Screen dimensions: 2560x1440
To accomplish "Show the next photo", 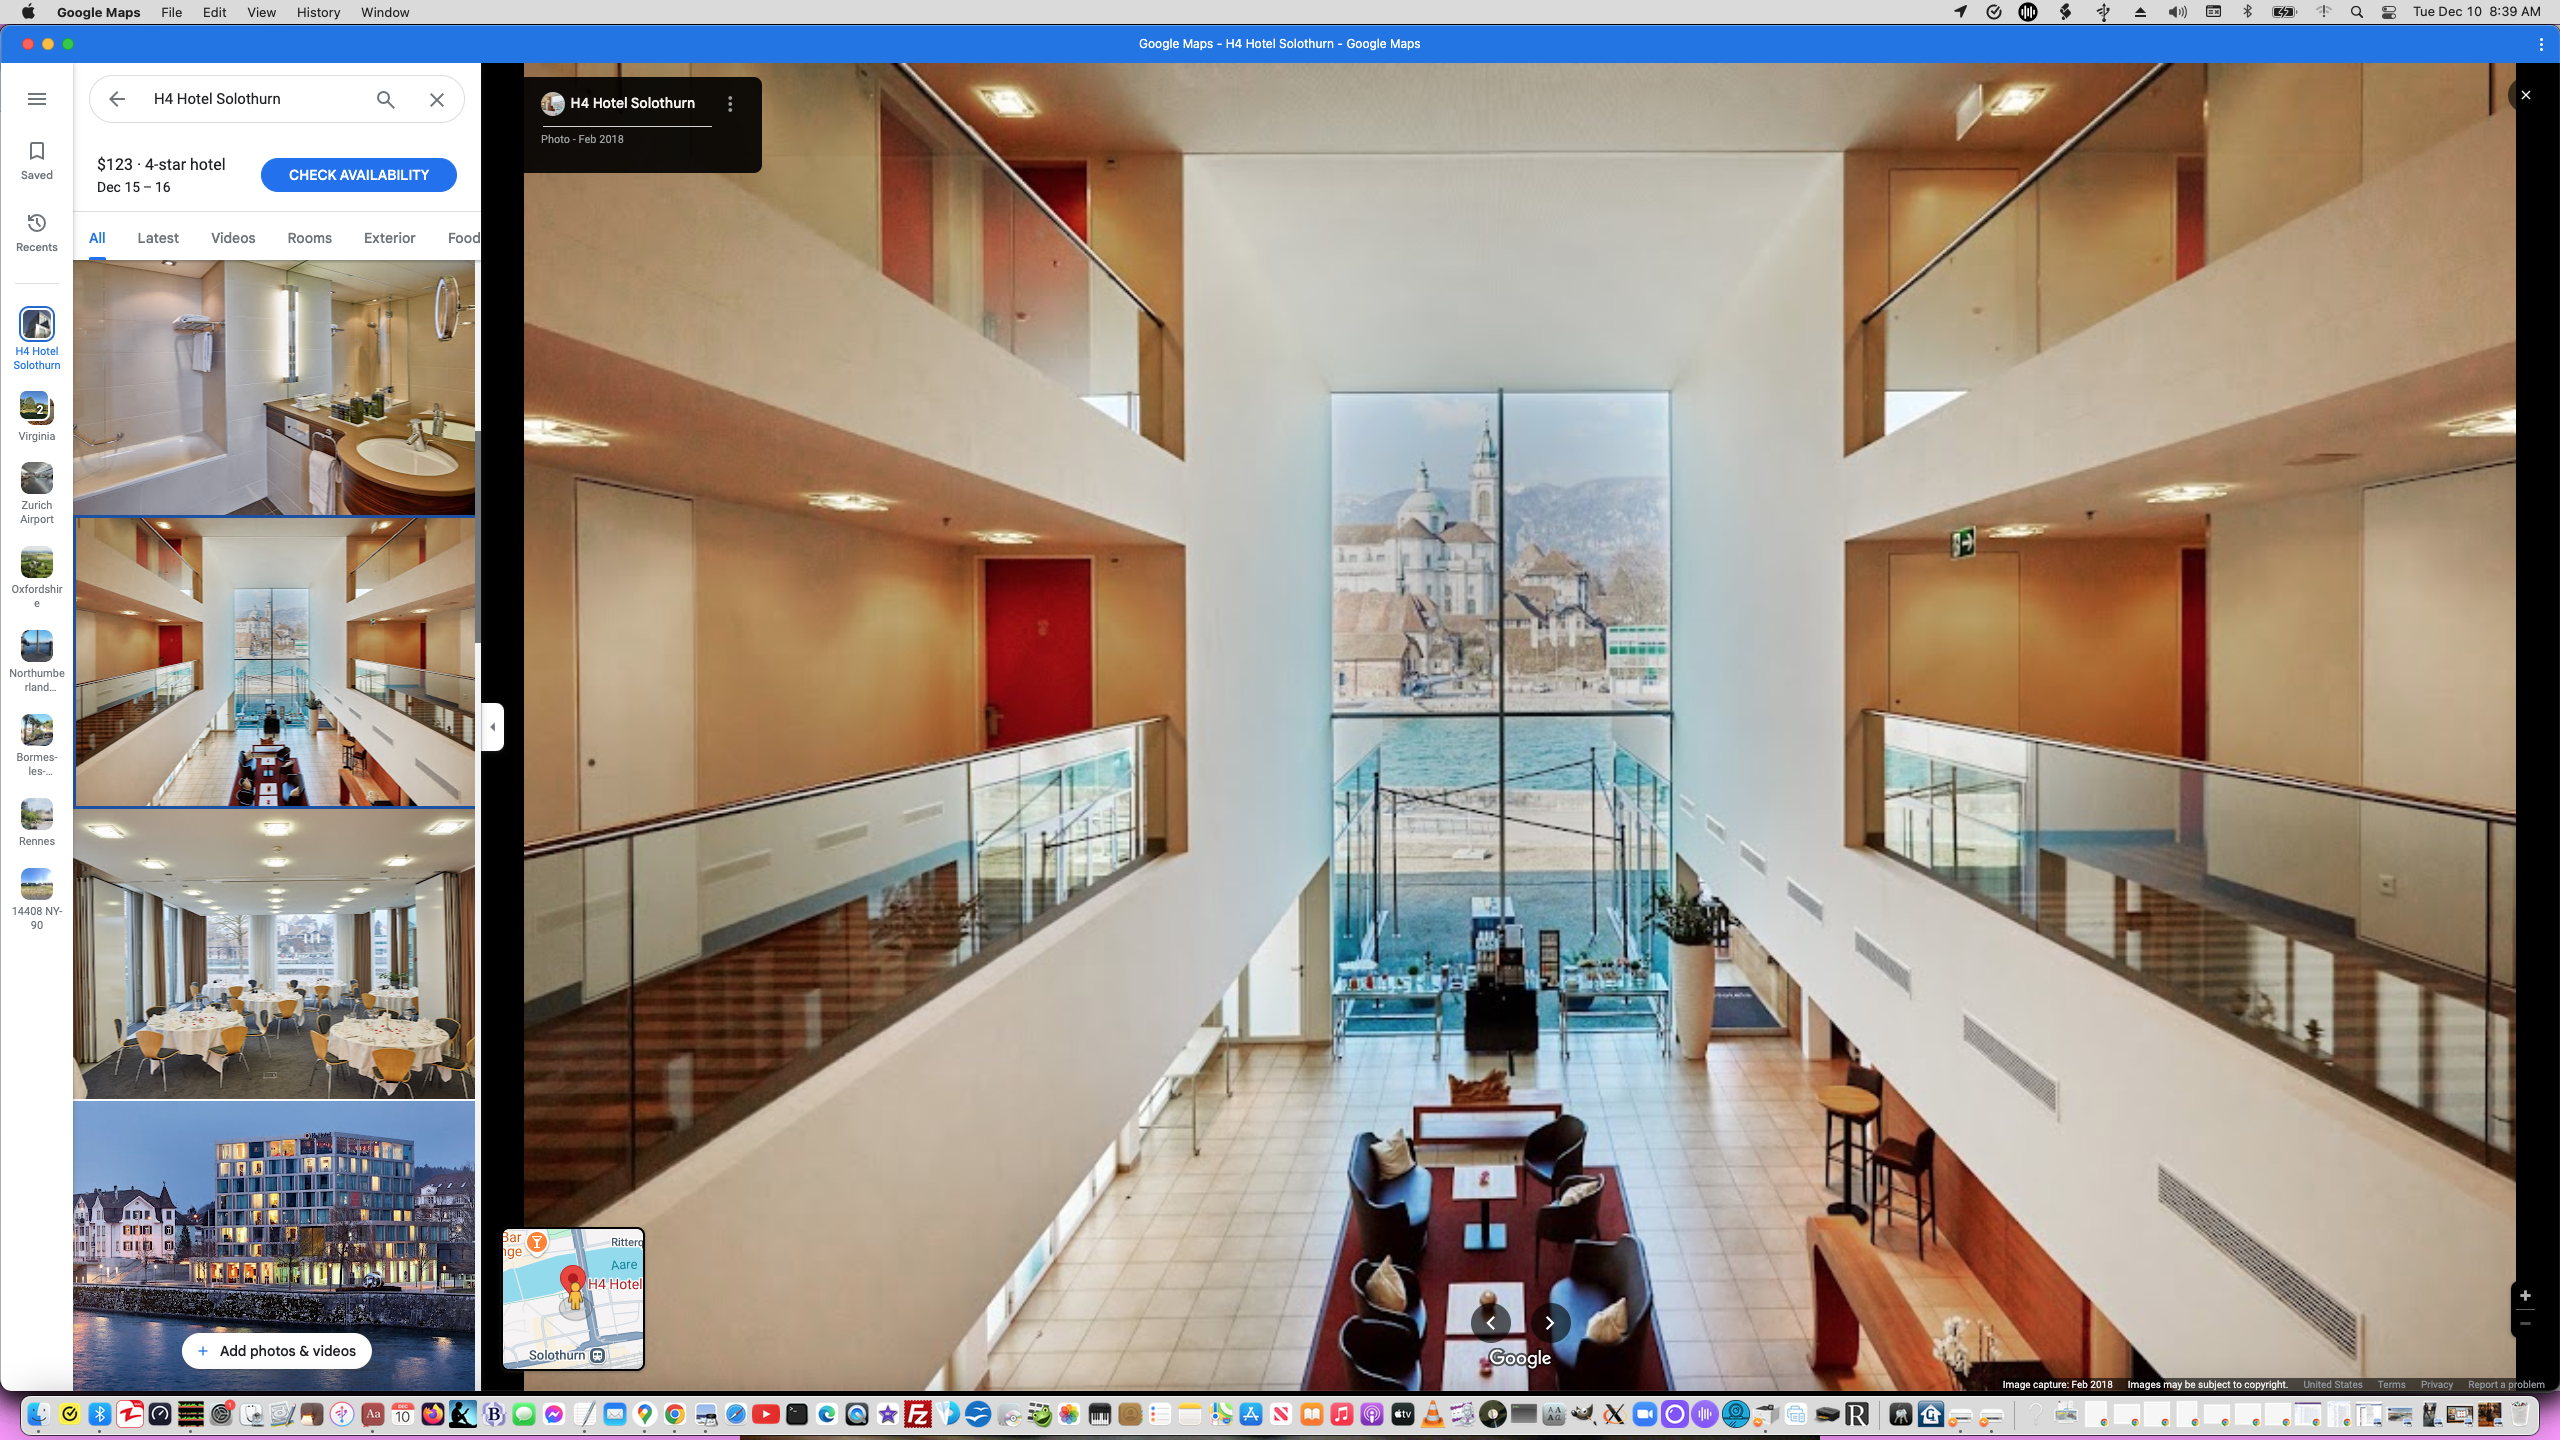I will 1550,1323.
